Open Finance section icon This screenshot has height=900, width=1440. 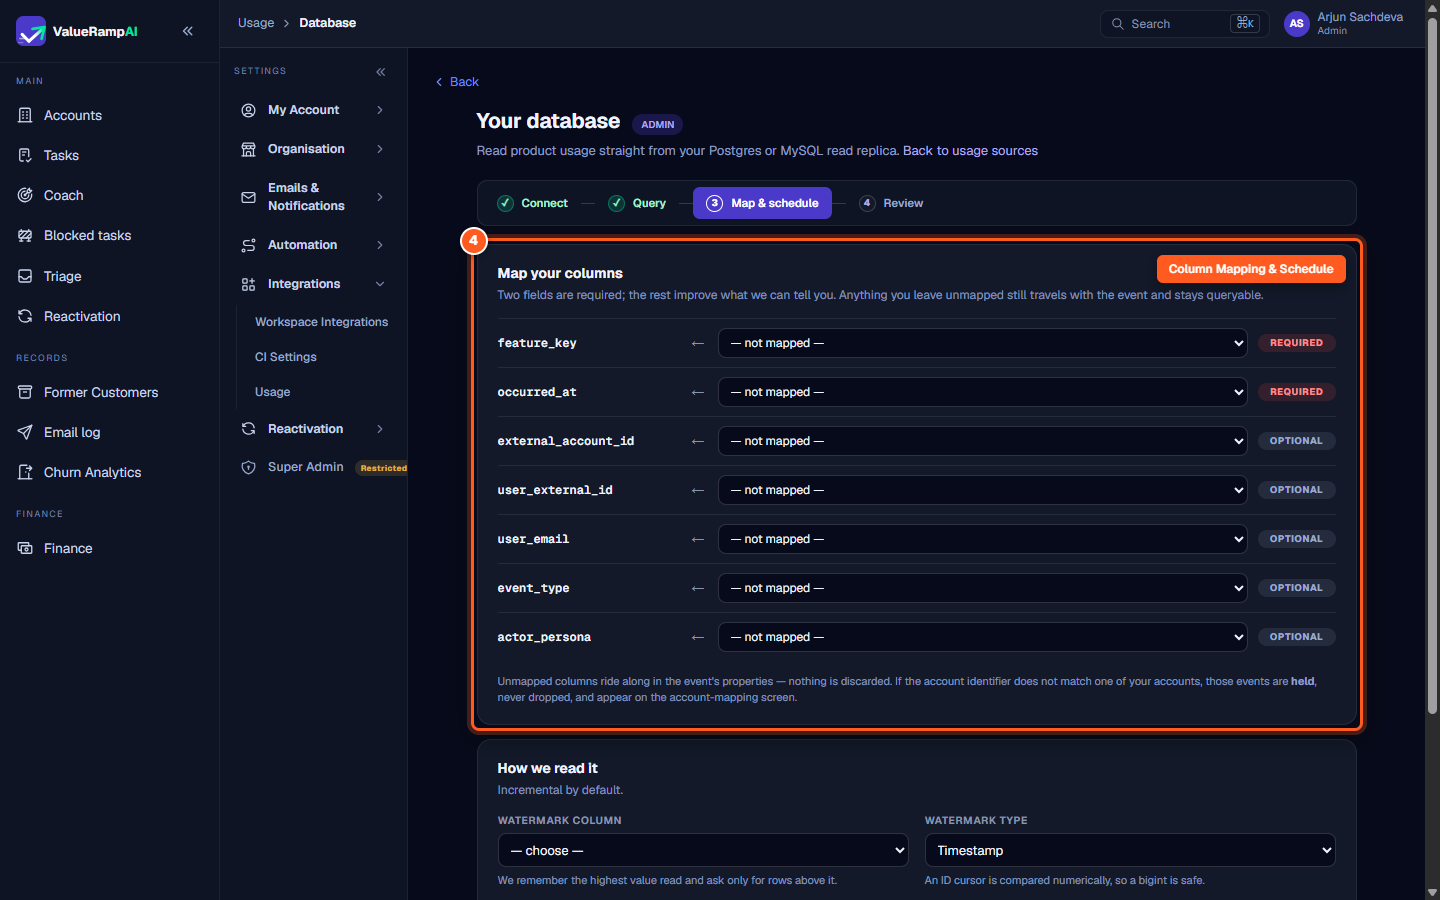pyautogui.click(x=25, y=548)
